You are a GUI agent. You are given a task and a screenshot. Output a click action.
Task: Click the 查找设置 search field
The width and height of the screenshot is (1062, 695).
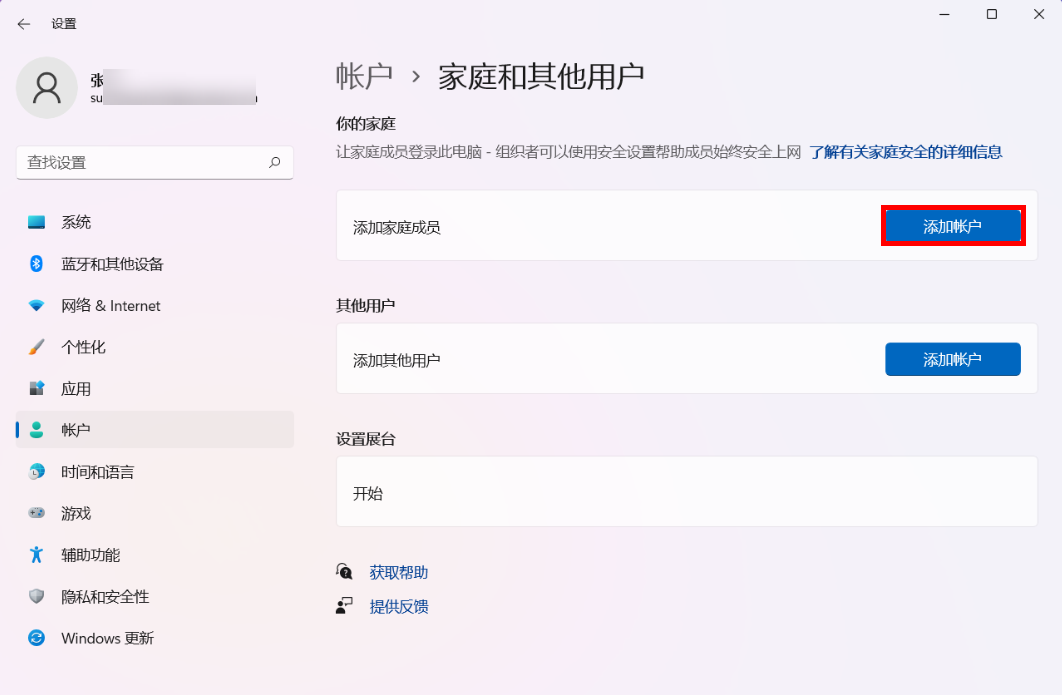tap(140, 162)
